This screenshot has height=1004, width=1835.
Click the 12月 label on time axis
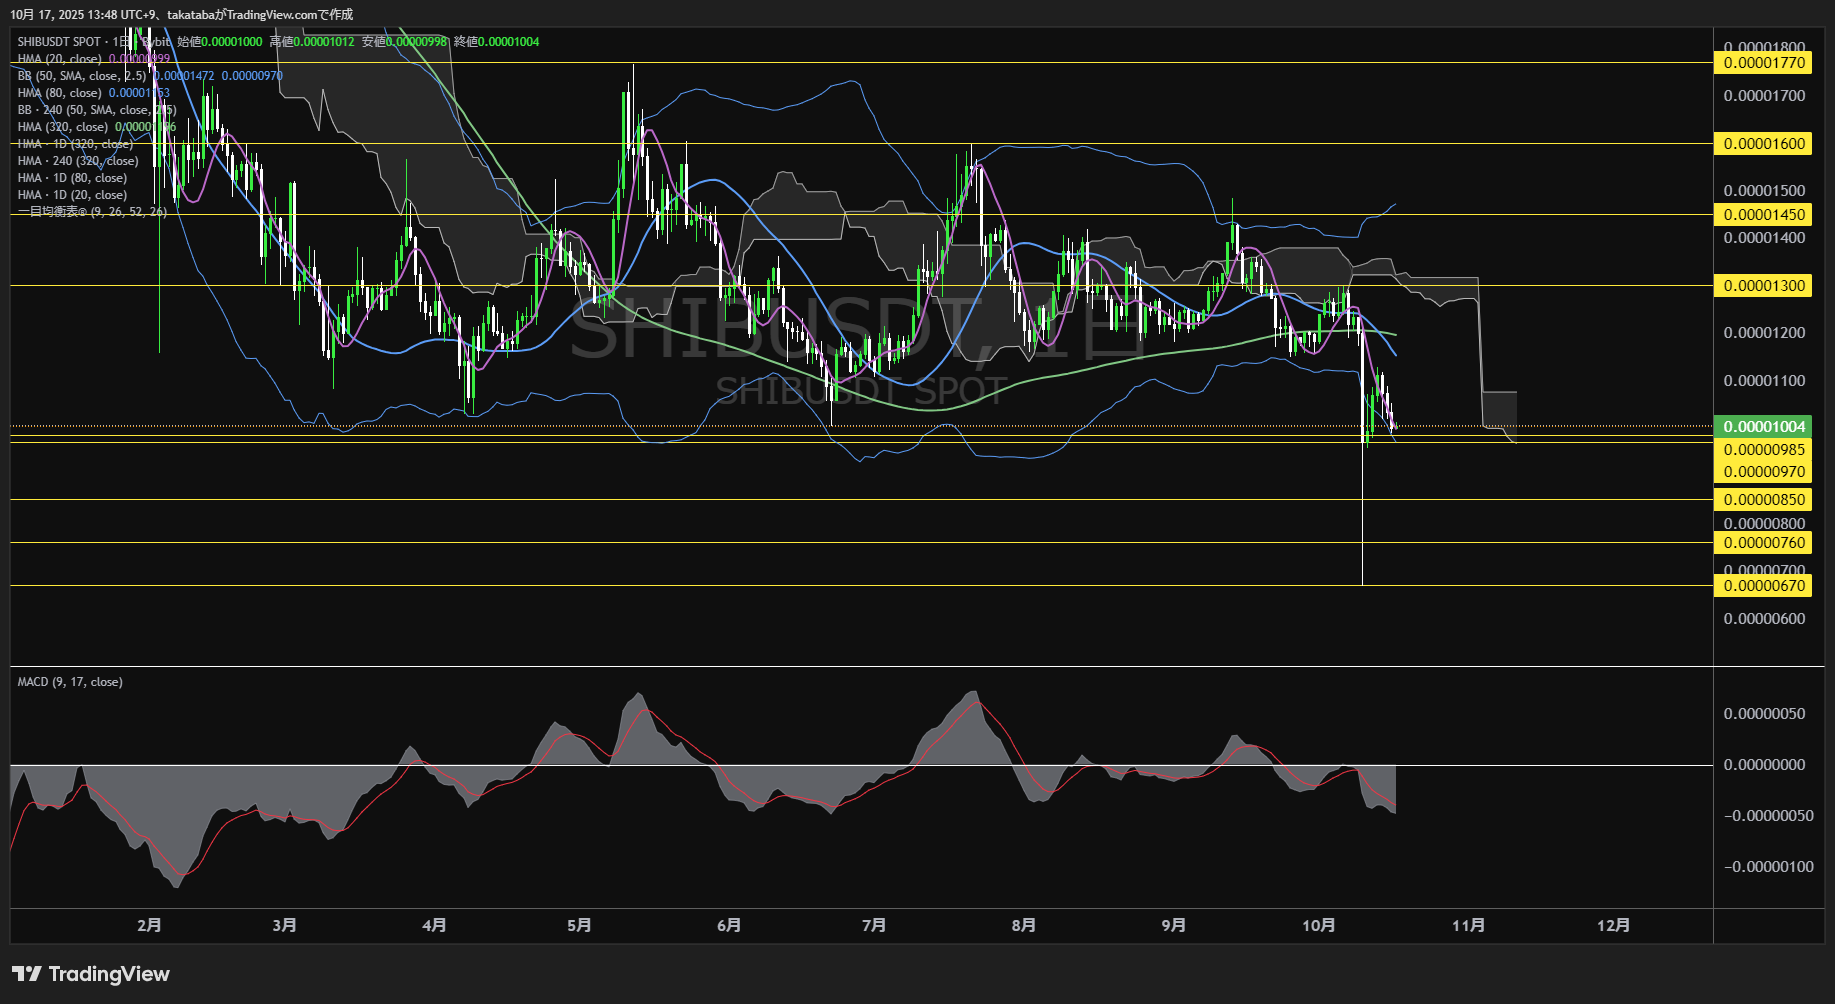1612,925
